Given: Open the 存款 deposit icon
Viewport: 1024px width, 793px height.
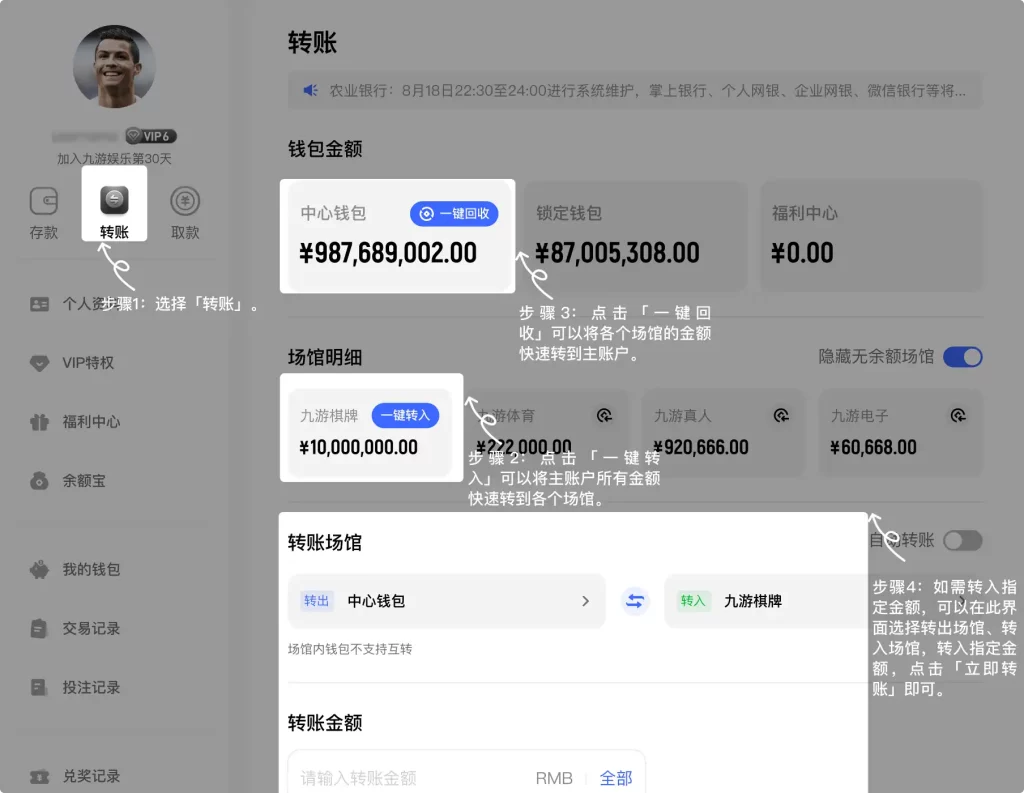Looking at the screenshot, I should 44,202.
